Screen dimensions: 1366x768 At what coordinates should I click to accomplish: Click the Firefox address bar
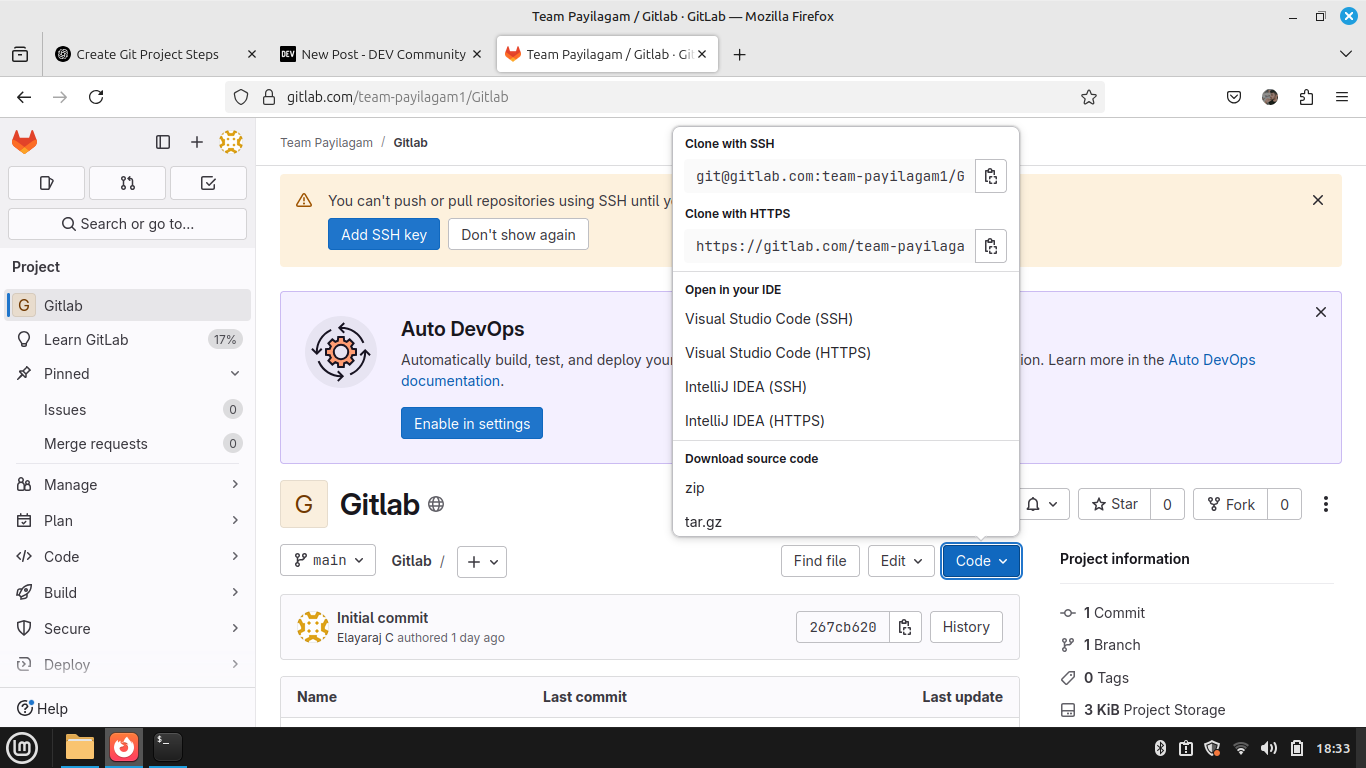tap(664, 97)
